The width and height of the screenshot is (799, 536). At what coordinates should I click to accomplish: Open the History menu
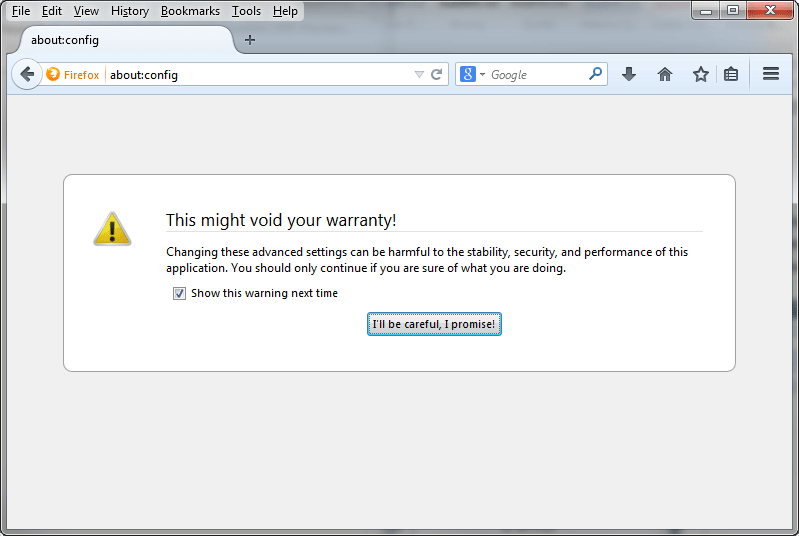130,11
